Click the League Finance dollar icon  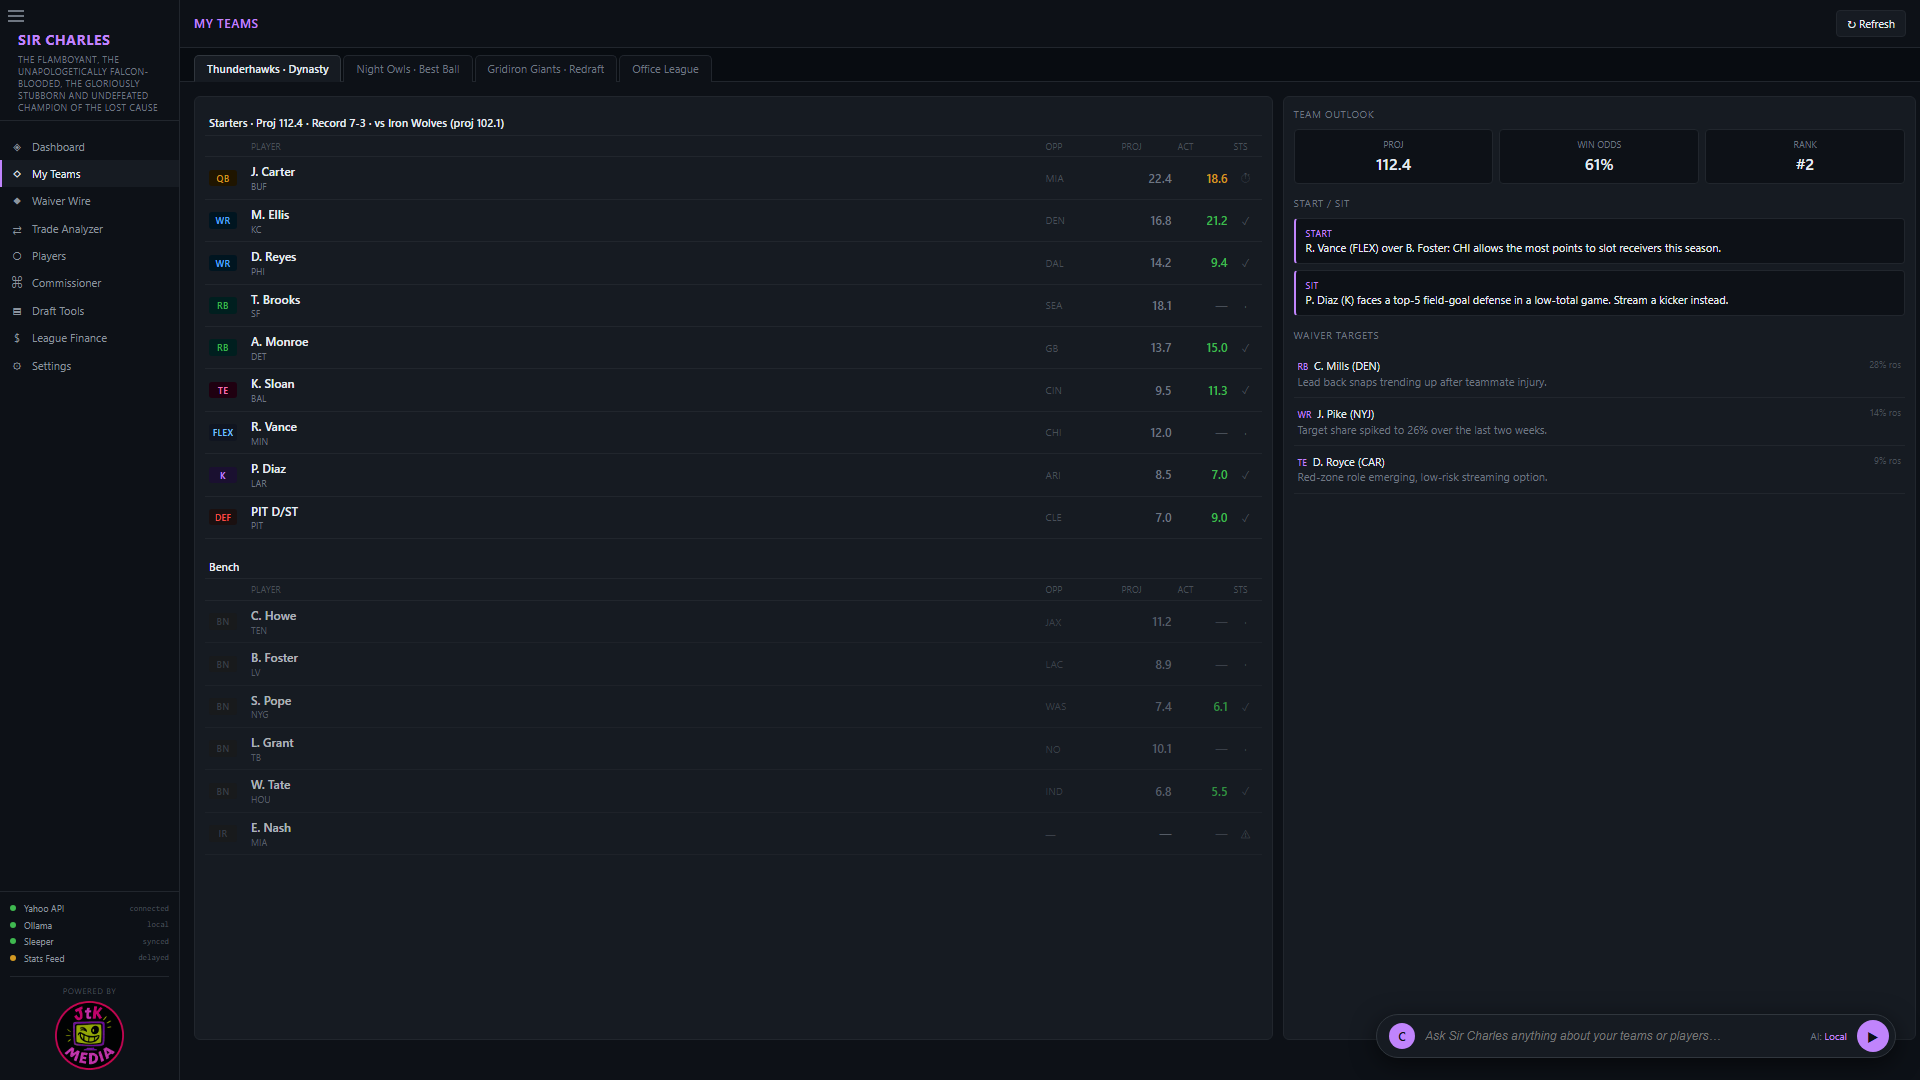coord(17,338)
